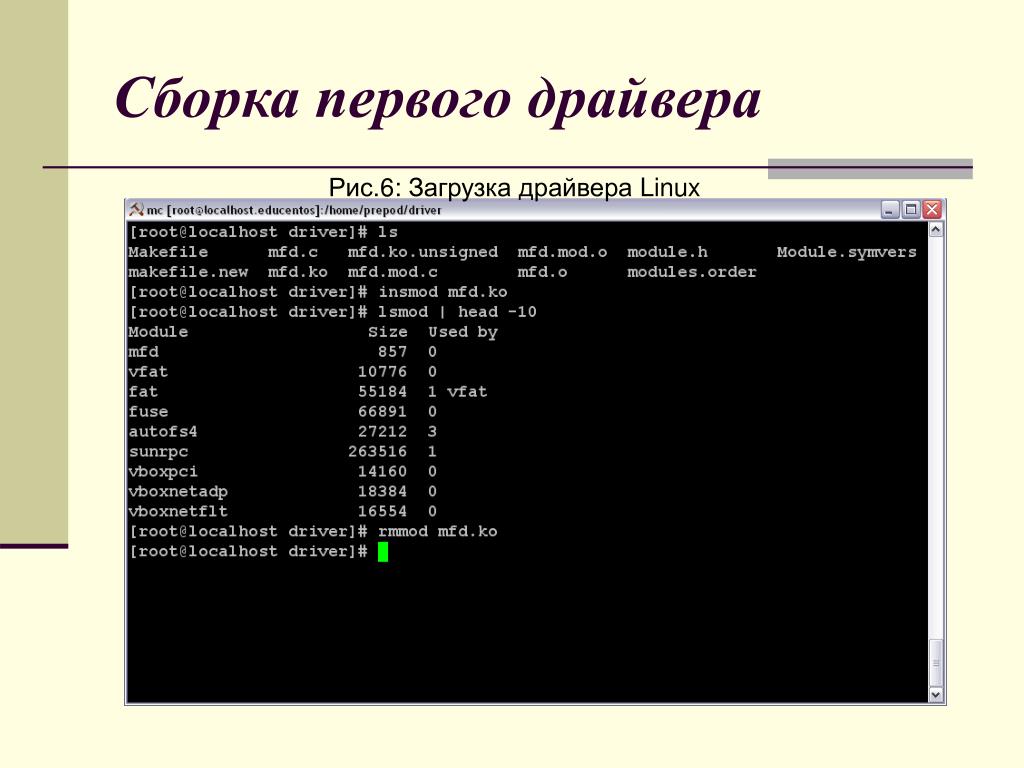Select the 'mfd.c' file name
1024x768 pixels.
pyautogui.click(x=293, y=252)
